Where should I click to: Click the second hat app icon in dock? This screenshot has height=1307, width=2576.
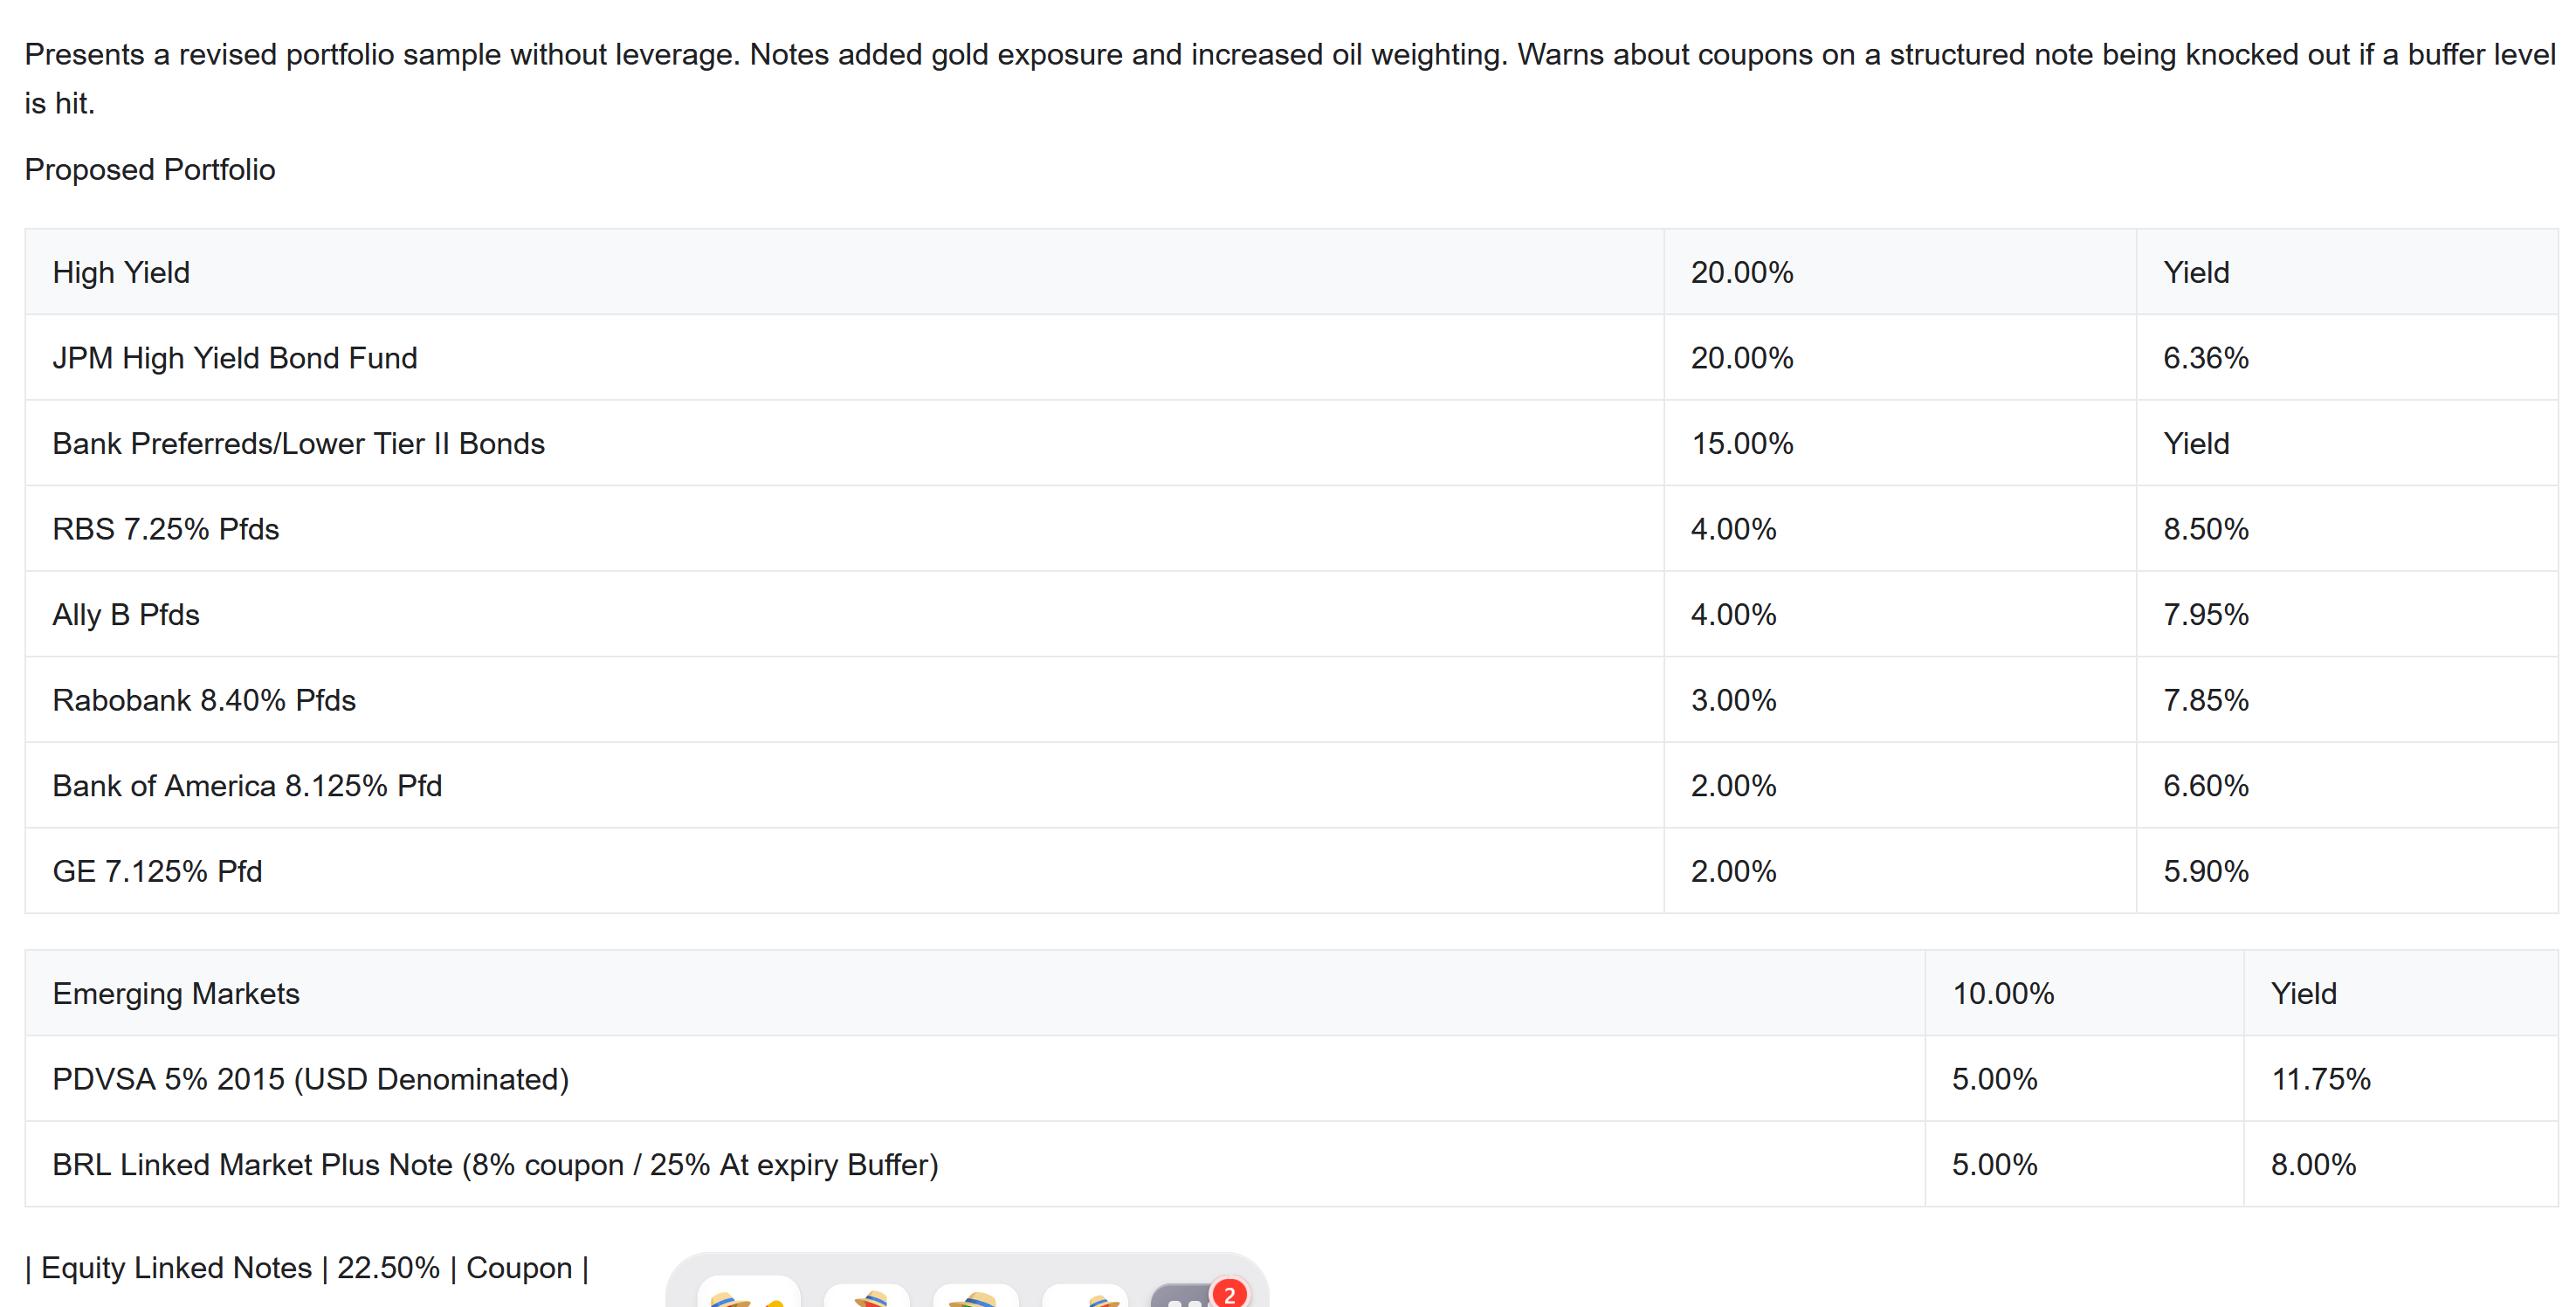coord(868,1296)
